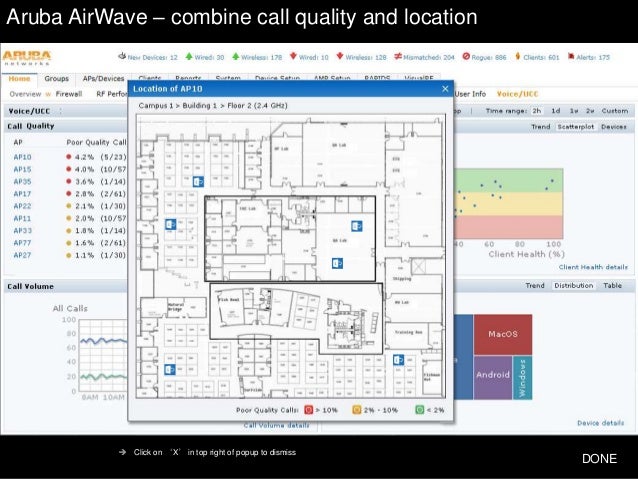Open AP11 link in Call Quality list
This screenshot has height=479, width=638.
coord(22,219)
